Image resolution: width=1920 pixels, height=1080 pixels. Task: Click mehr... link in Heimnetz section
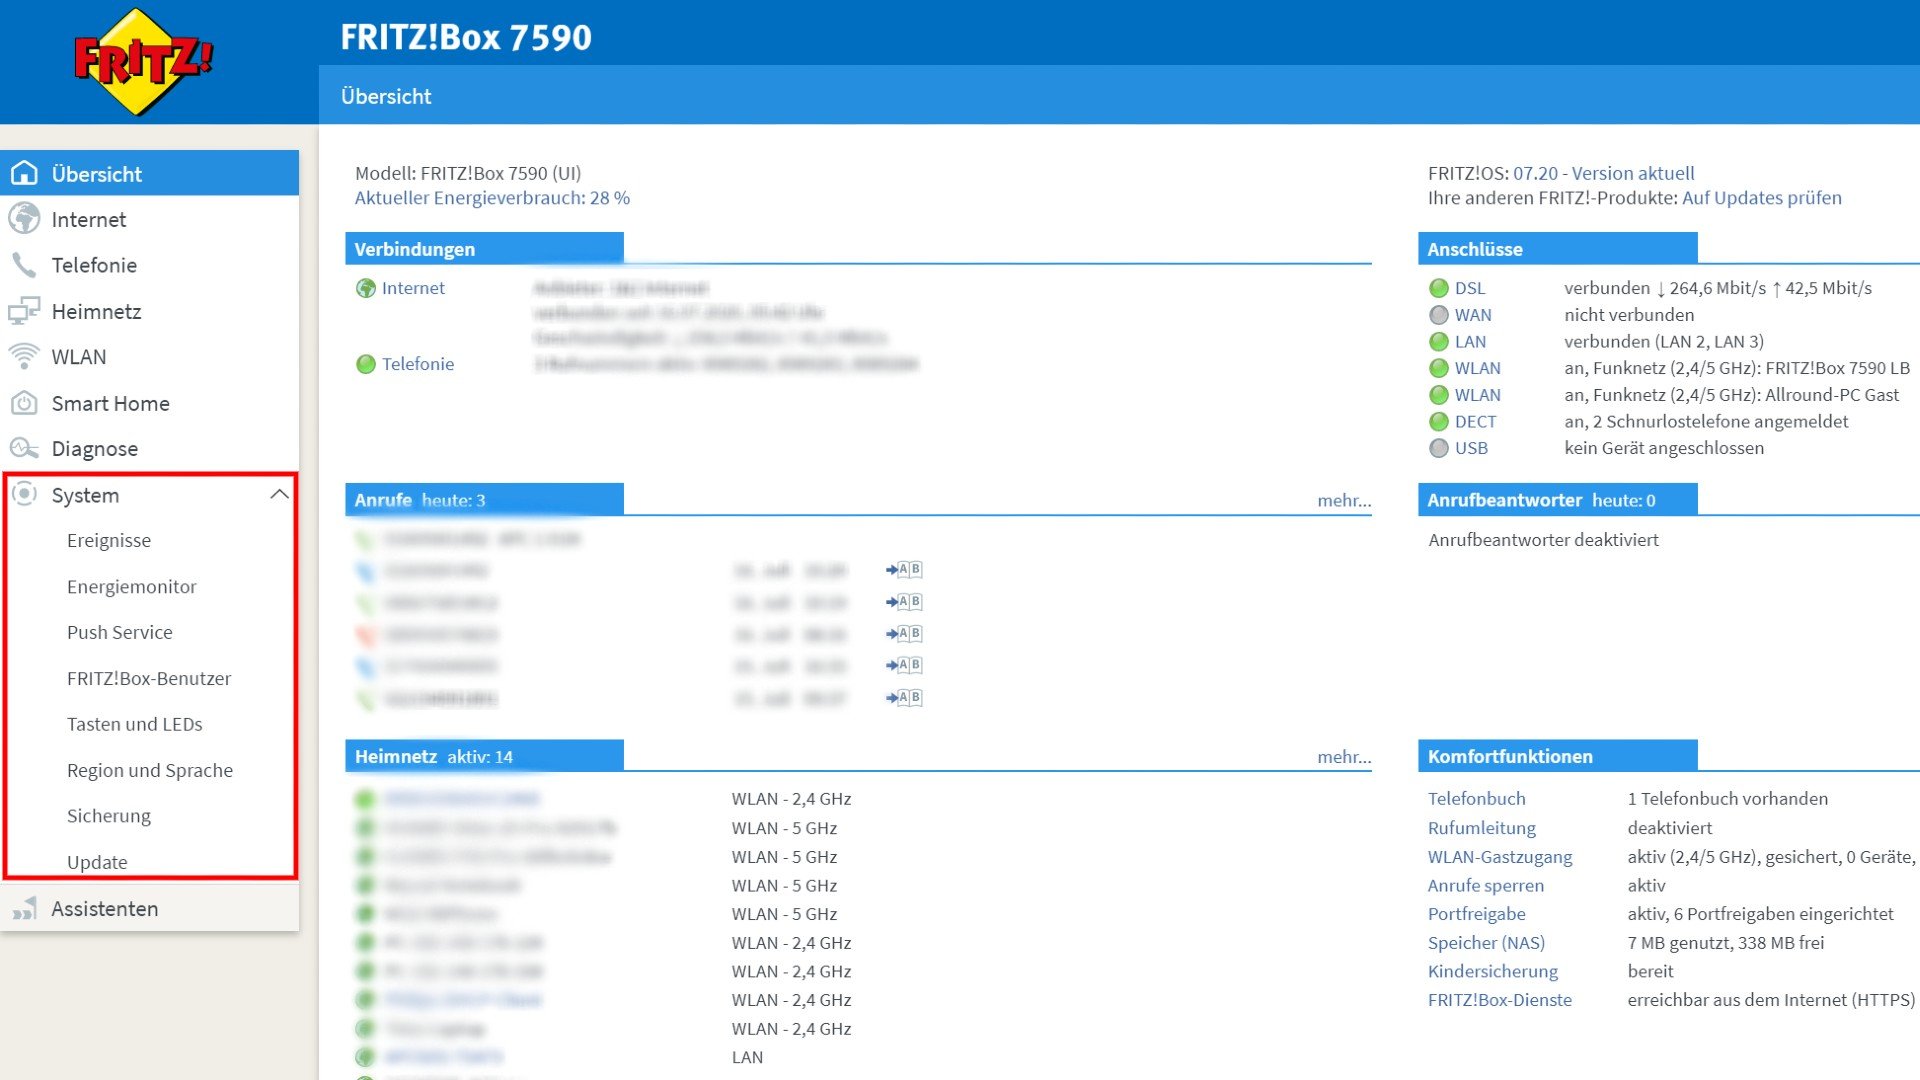coord(1344,757)
